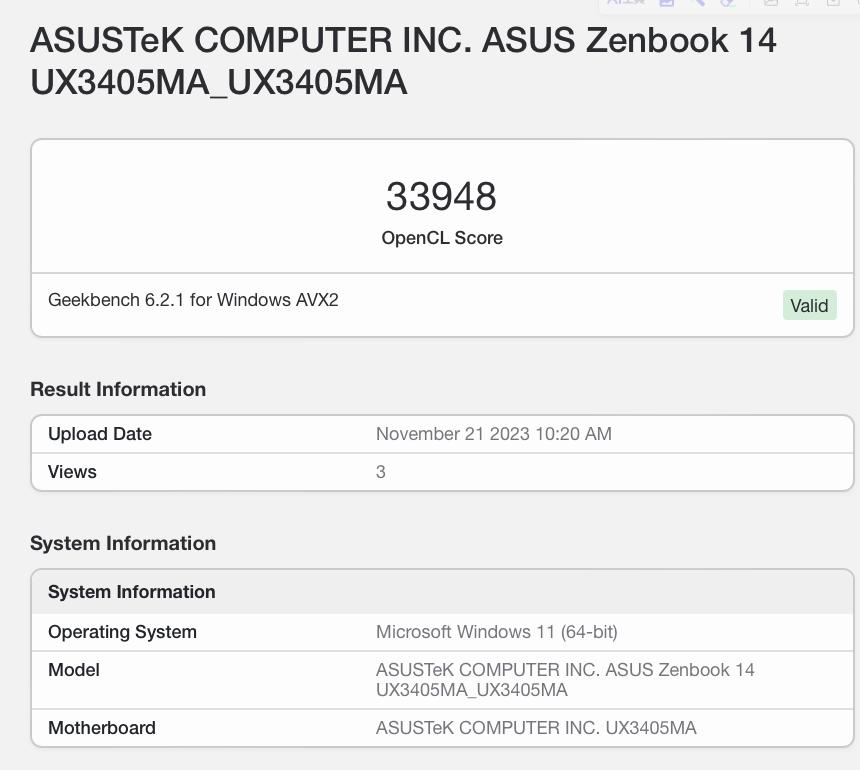Select the Upload Date row label

[x=100, y=434]
